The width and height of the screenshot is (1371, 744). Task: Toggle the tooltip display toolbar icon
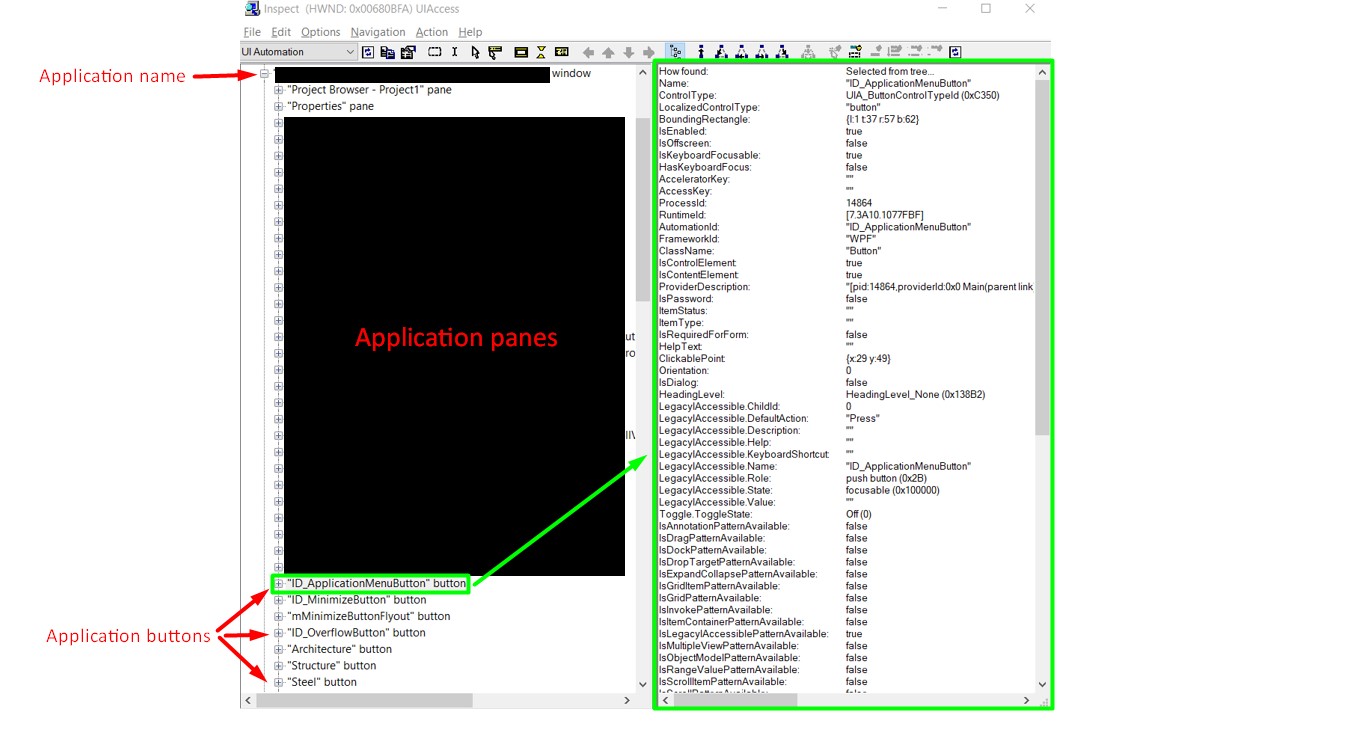(493, 51)
